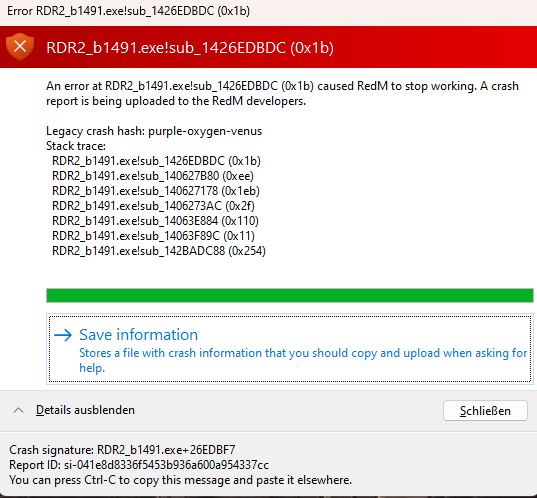
Task: Click the Ctrl-C copy hint text
Action: click(x=180, y=480)
